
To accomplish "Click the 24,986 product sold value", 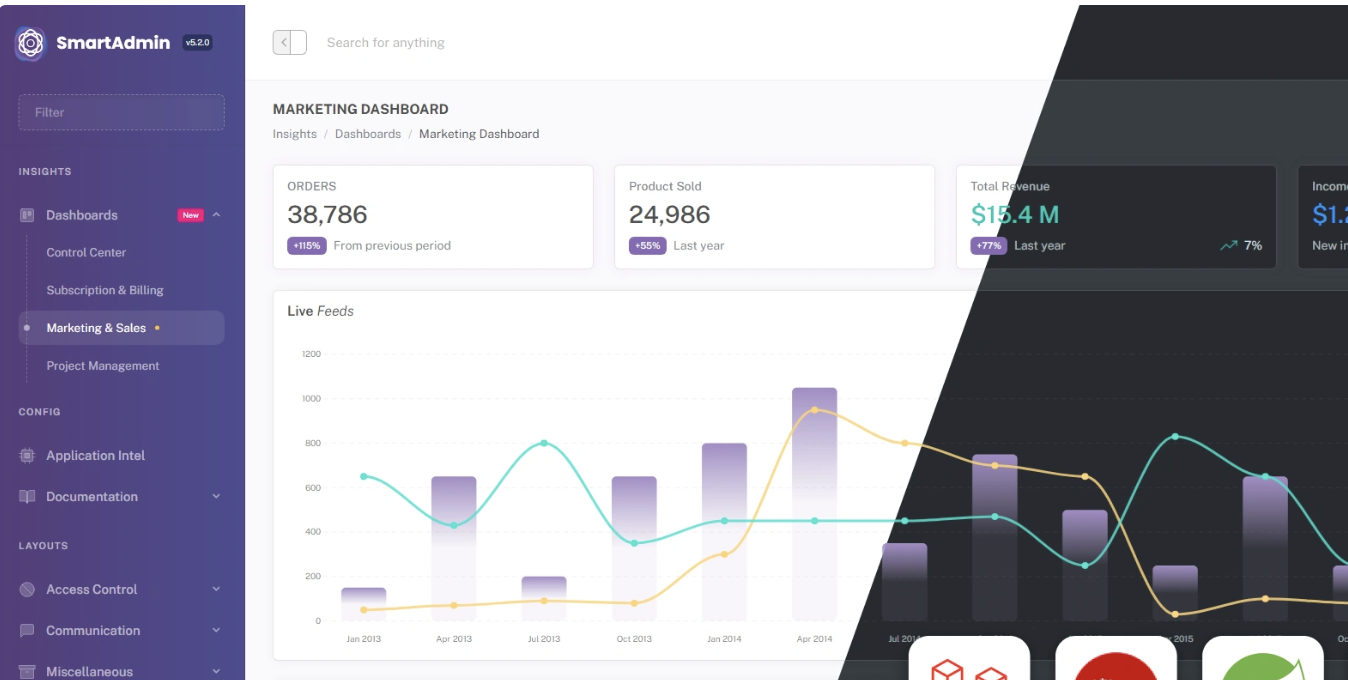I will (x=669, y=214).
